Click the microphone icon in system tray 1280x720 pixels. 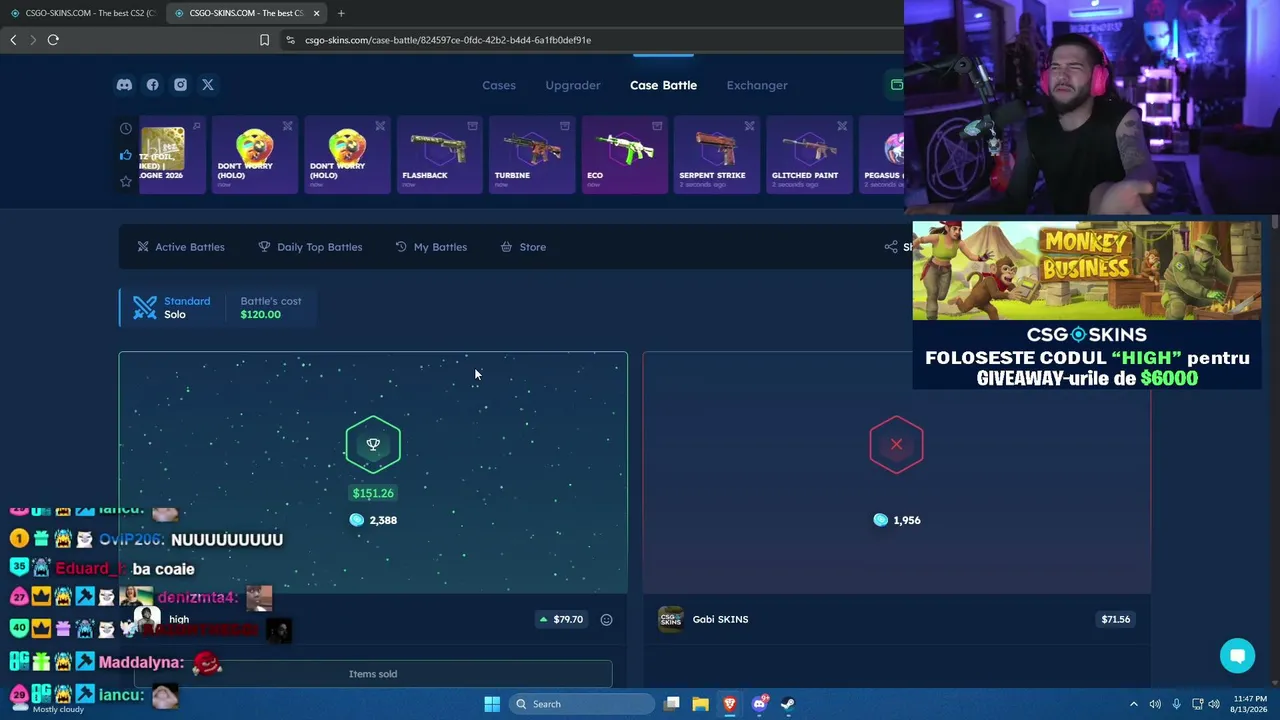[x=1176, y=704]
